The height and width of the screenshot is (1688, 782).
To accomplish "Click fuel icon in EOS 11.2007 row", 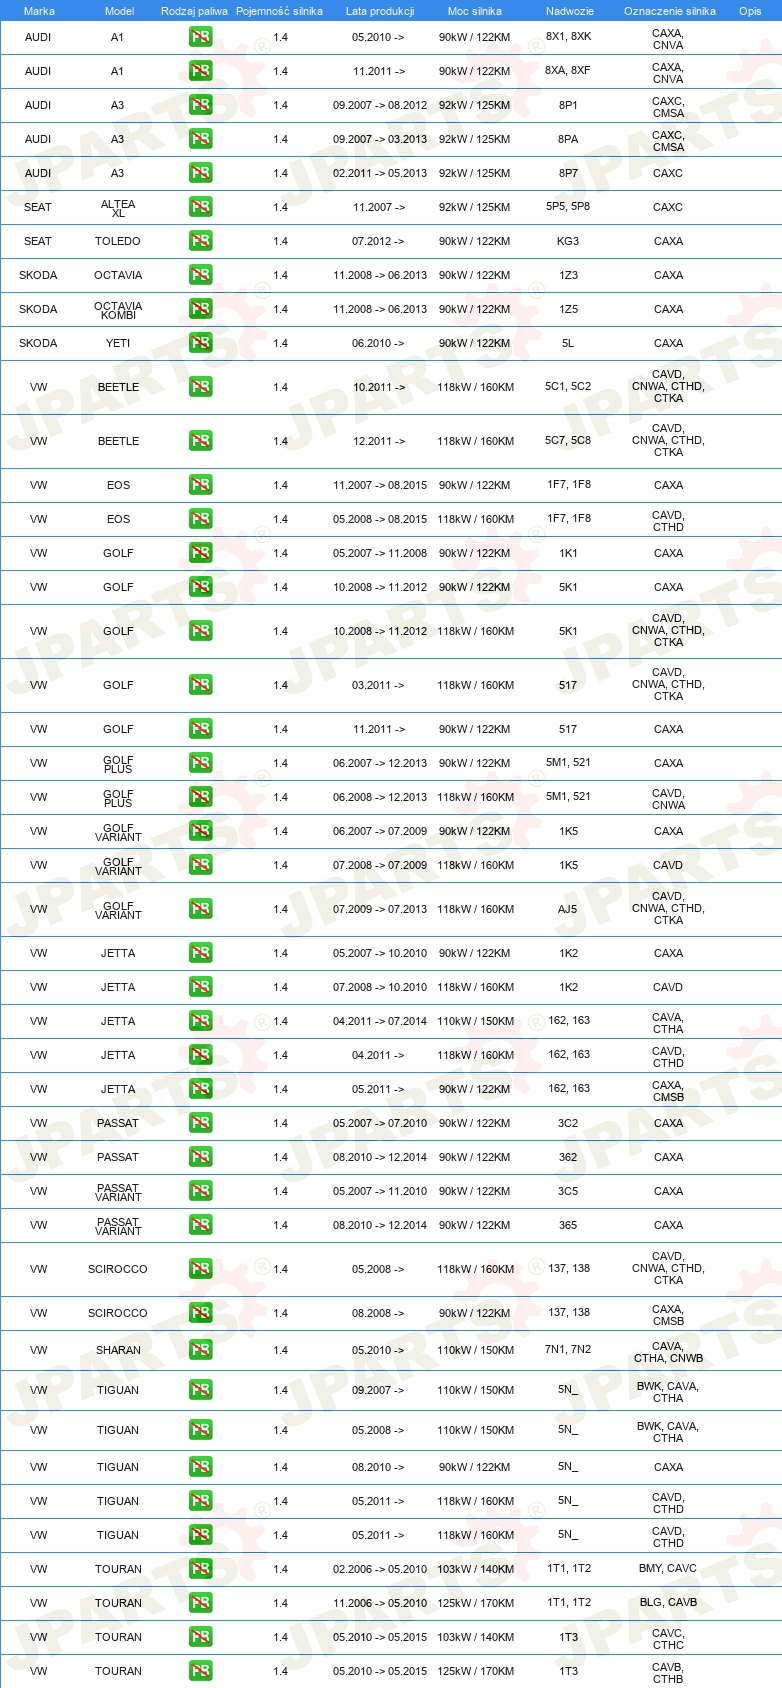I will (200, 485).
